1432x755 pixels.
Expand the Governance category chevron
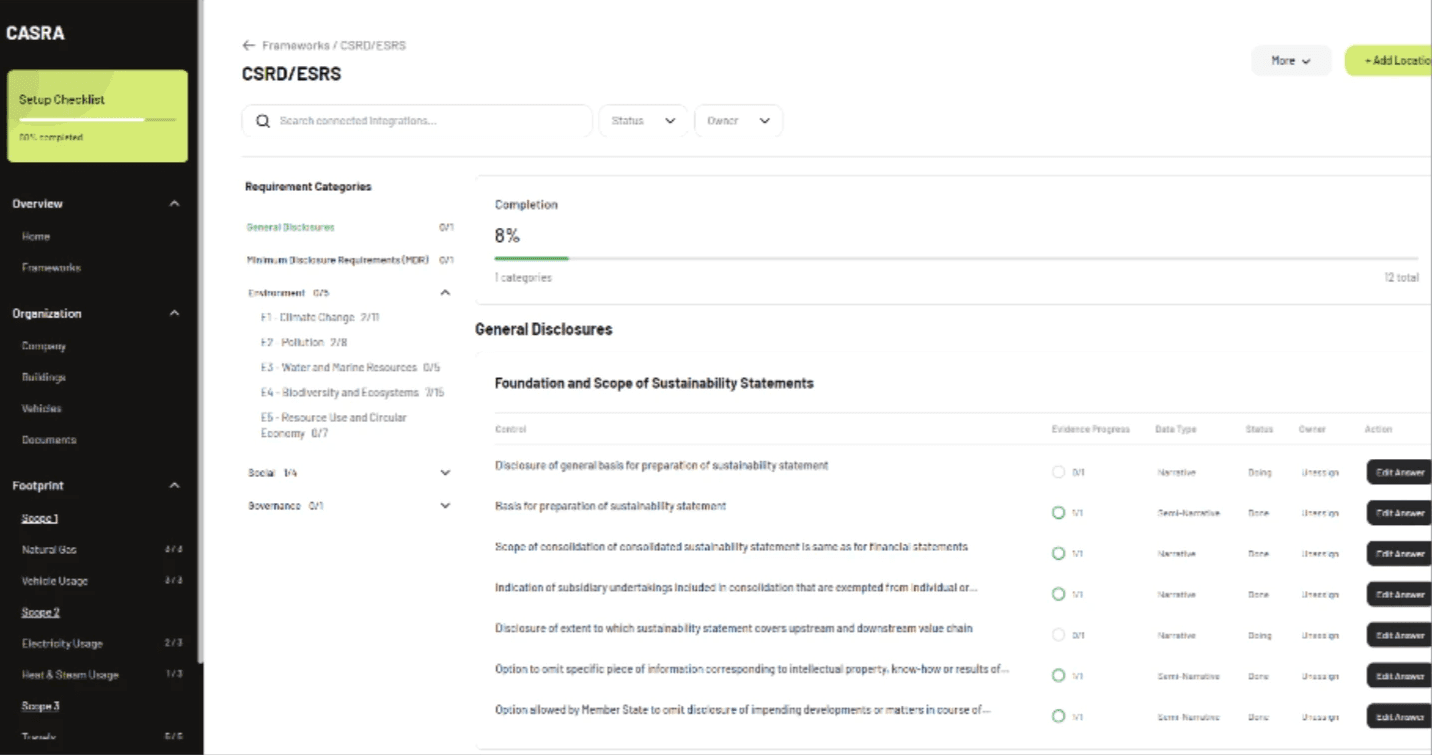point(445,506)
